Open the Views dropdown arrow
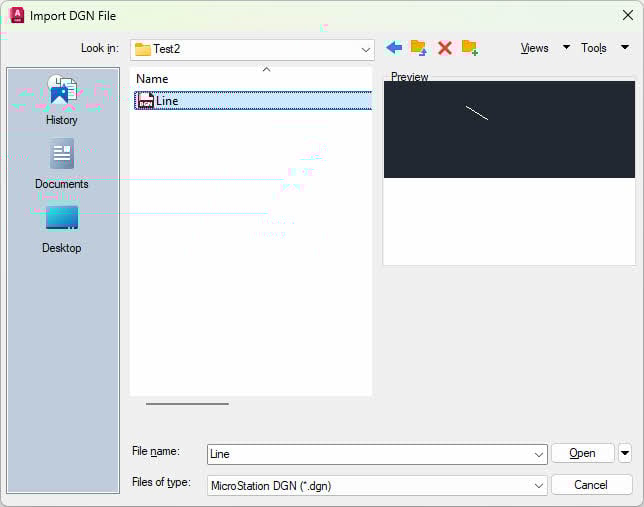This screenshot has width=644, height=507. click(566, 47)
